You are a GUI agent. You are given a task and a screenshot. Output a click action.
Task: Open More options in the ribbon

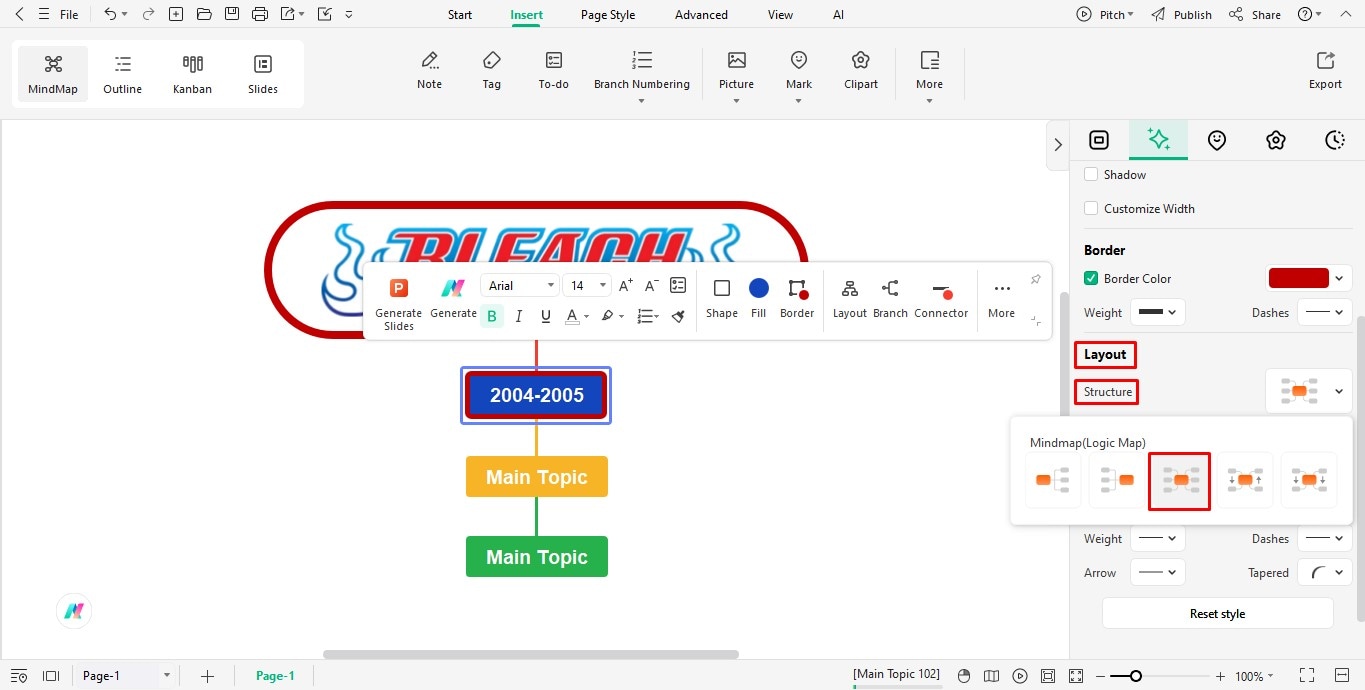tap(930, 75)
